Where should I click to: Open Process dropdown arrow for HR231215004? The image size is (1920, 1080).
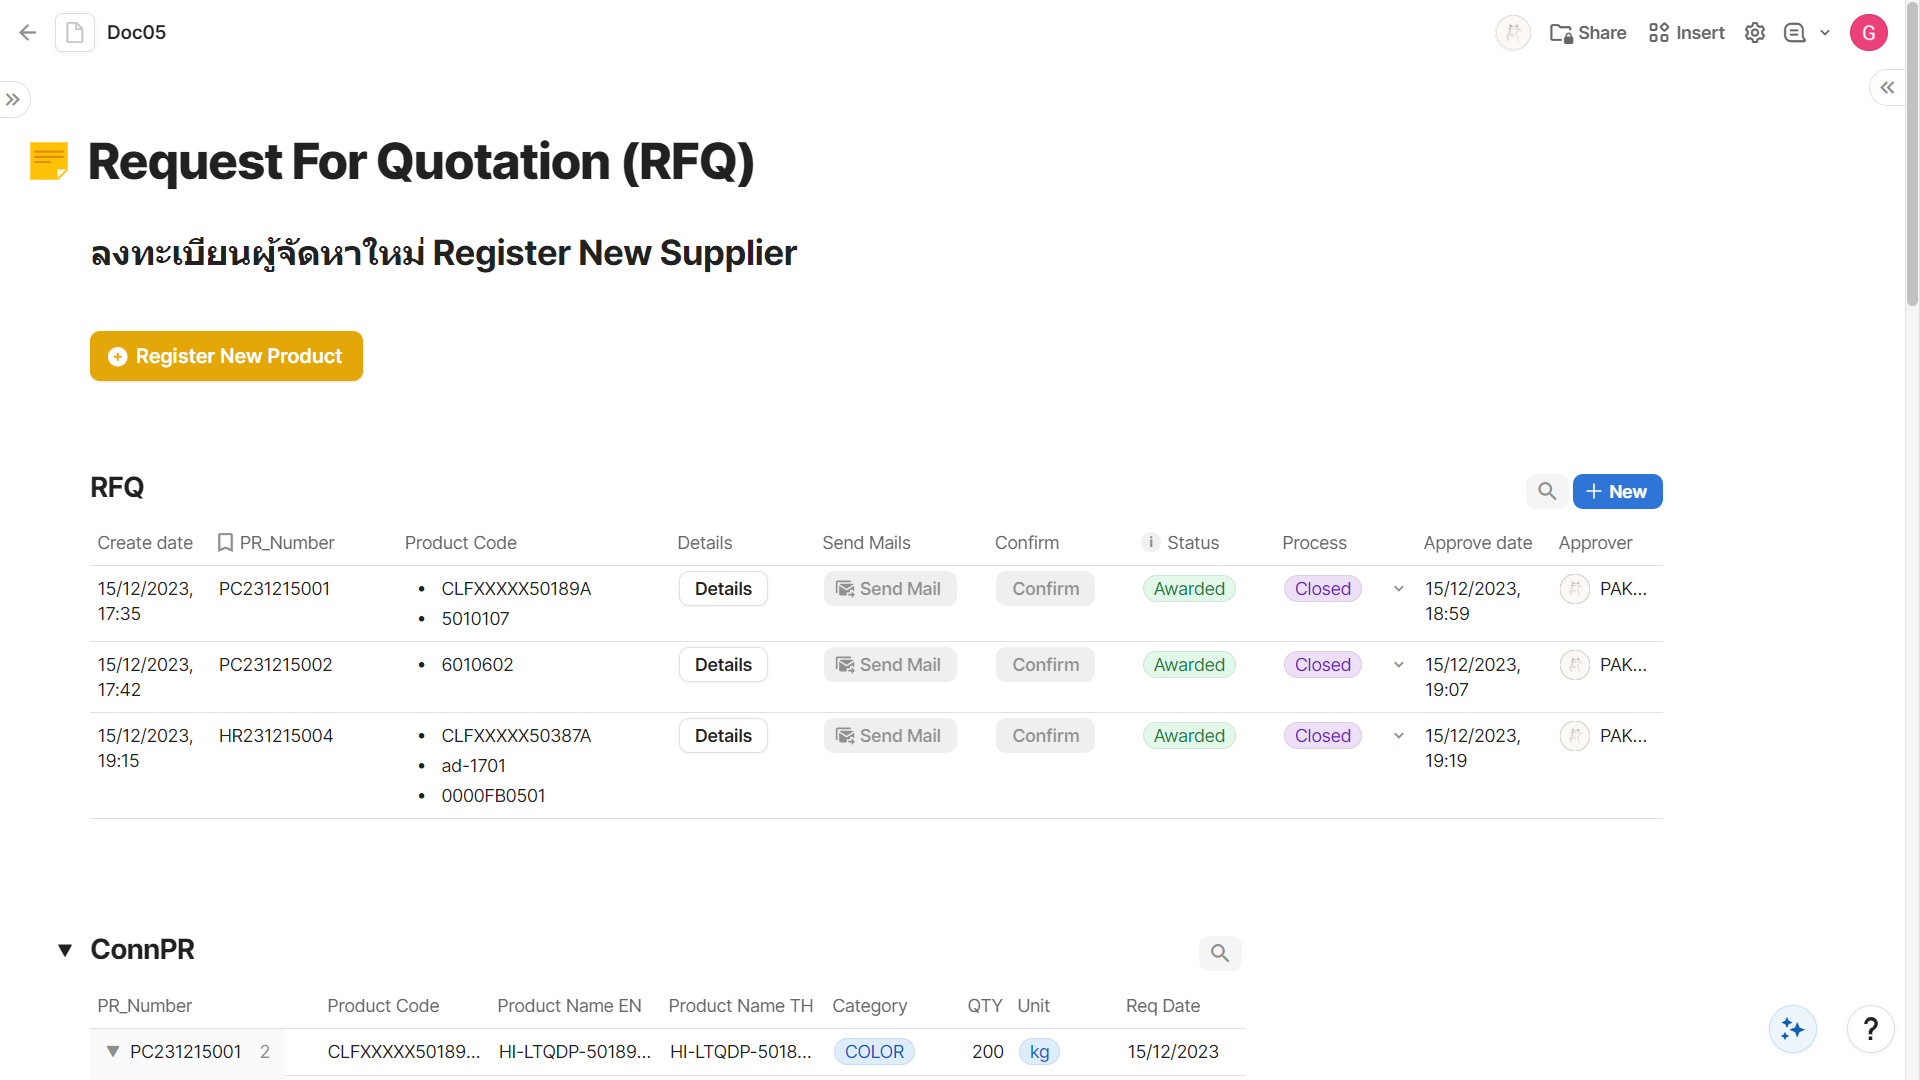(x=1399, y=736)
